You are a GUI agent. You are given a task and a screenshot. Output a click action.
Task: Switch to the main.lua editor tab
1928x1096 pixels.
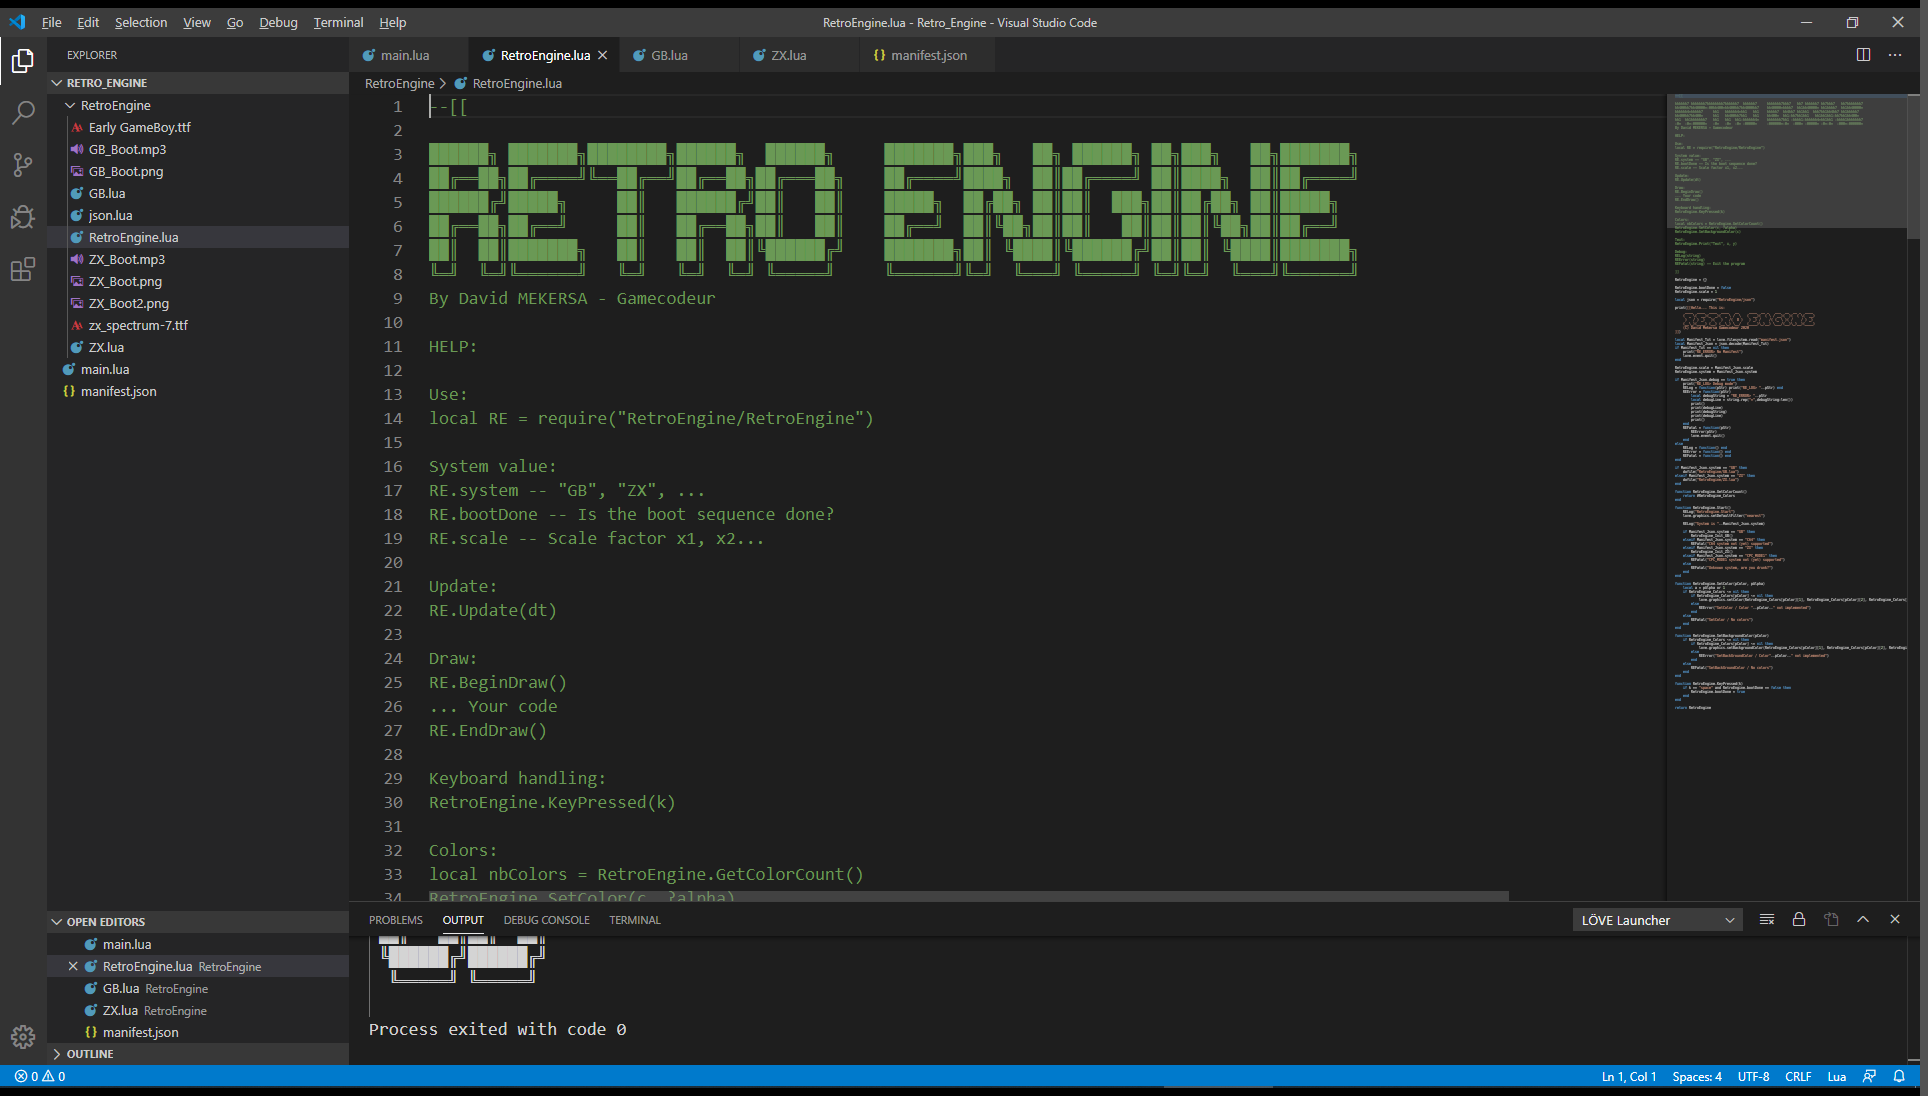403,55
